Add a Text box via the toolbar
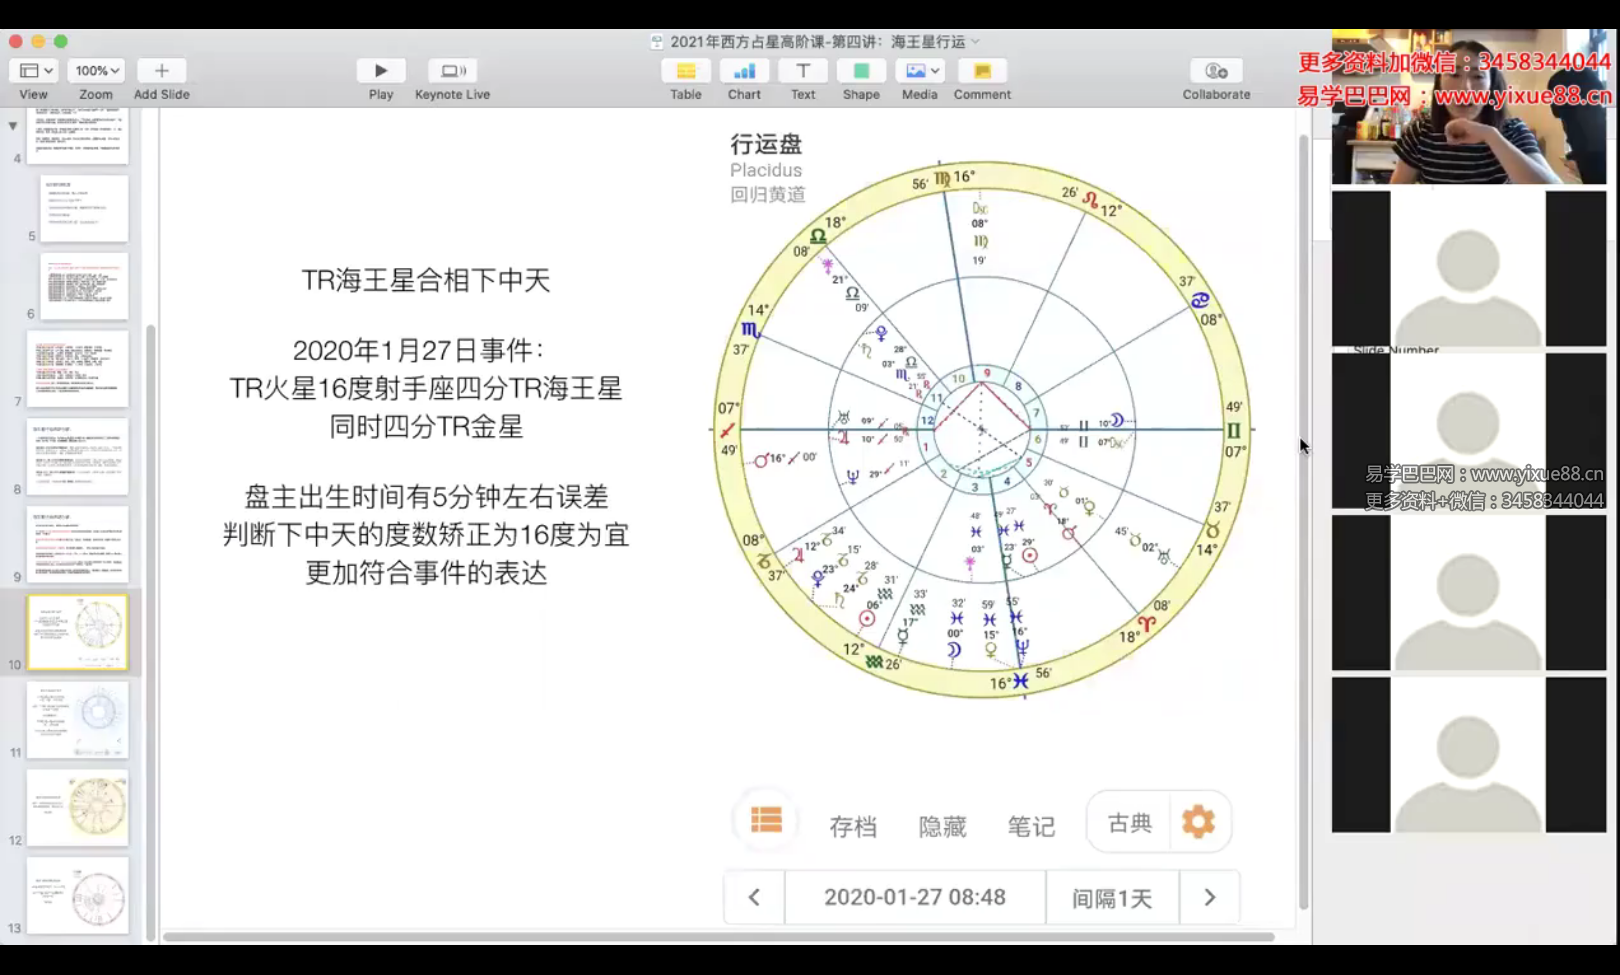 click(x=803, y=71)
